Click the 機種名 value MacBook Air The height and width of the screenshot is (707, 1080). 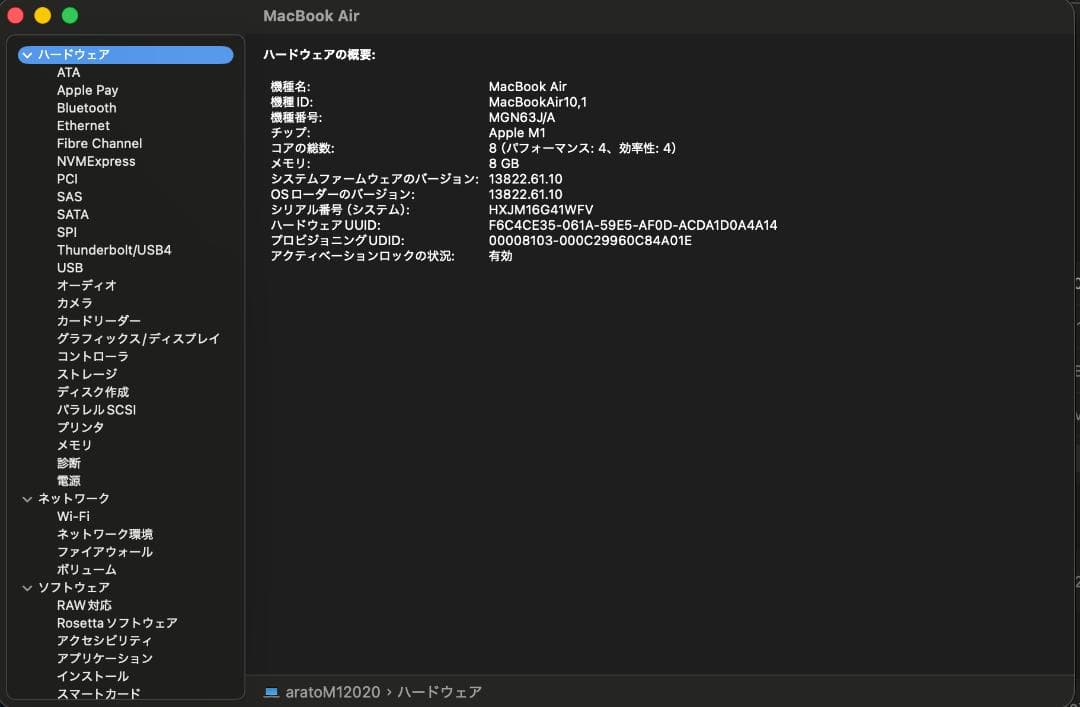pos(528,86)
